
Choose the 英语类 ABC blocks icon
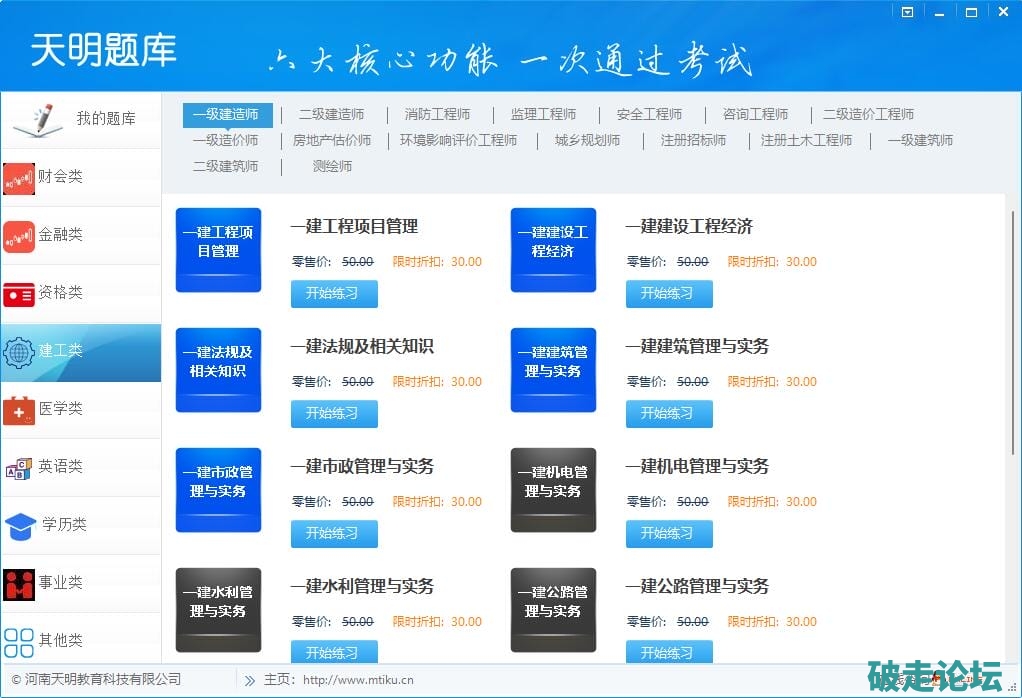[x=19, y=467]
